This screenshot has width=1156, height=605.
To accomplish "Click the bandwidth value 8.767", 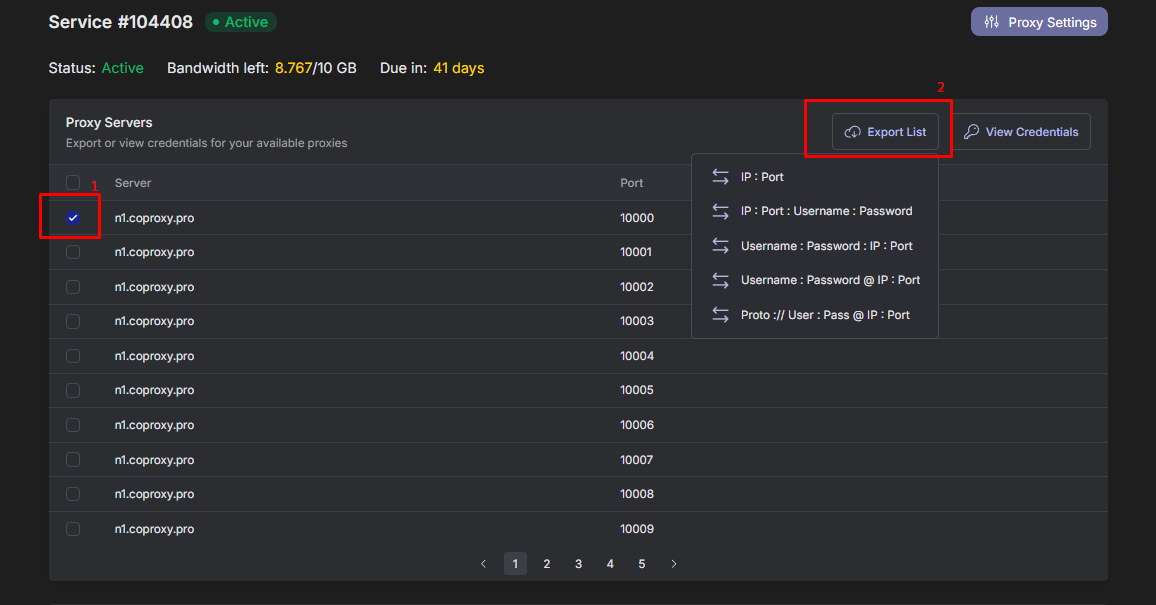I will [293, 68].
